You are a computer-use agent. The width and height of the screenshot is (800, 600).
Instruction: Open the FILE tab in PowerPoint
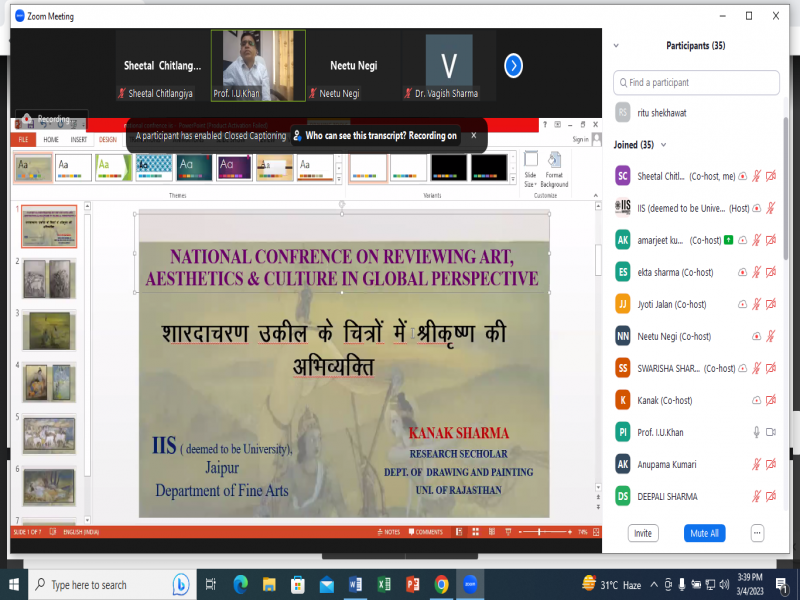tap(23, 140)
